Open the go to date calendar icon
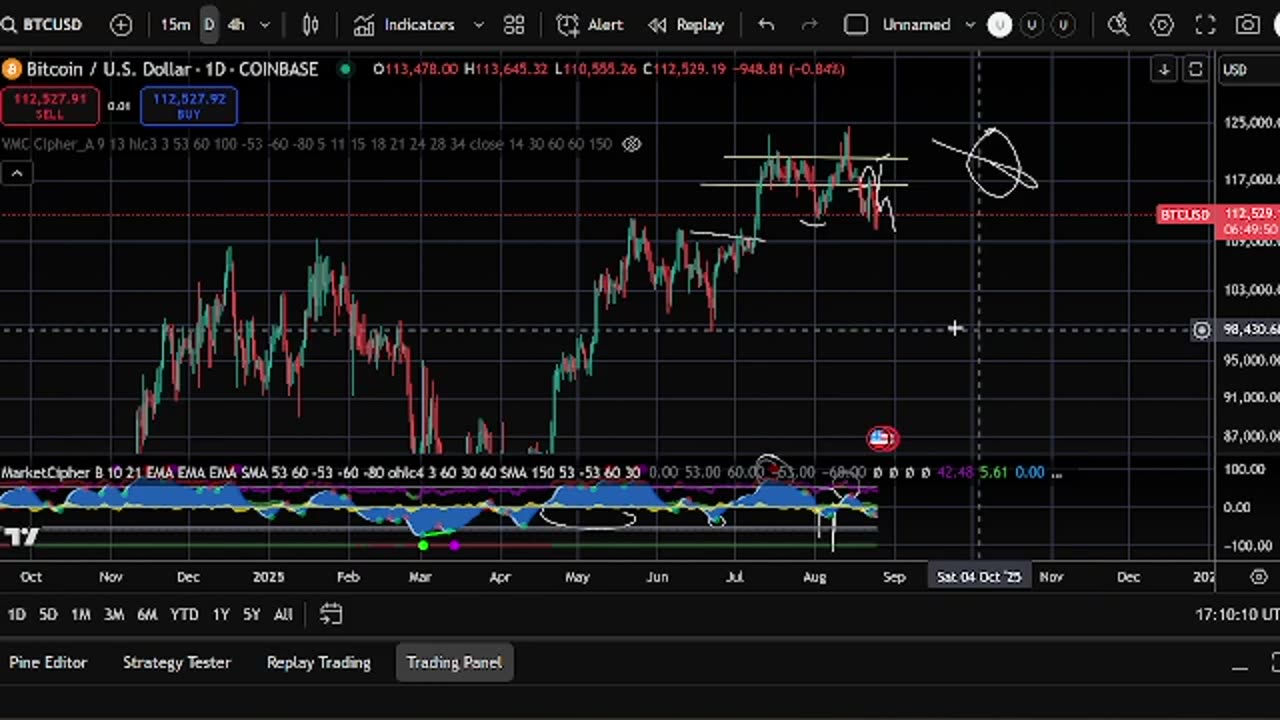Viewport: 1280px width, 720px height. pyautogui.click(x=331, y=615)
